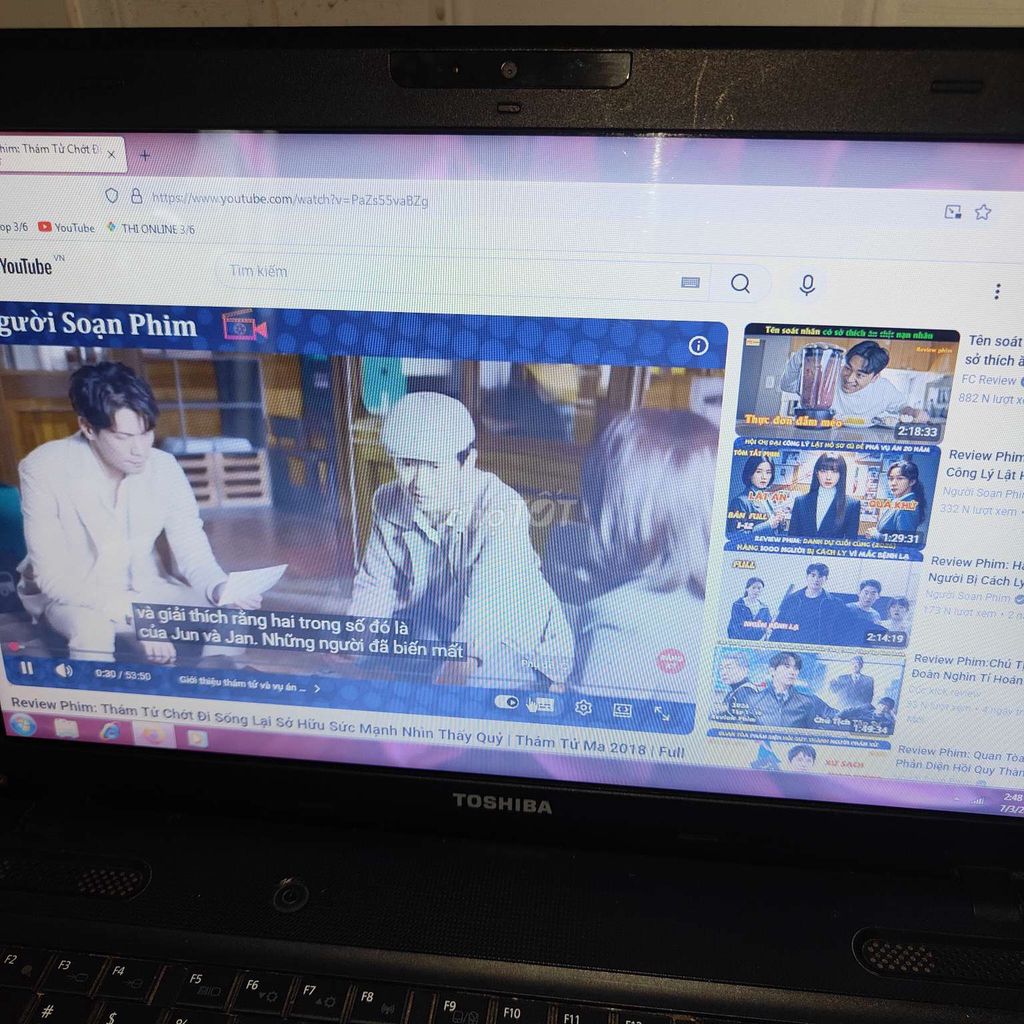Open FC Review channel name

(989, 380)
